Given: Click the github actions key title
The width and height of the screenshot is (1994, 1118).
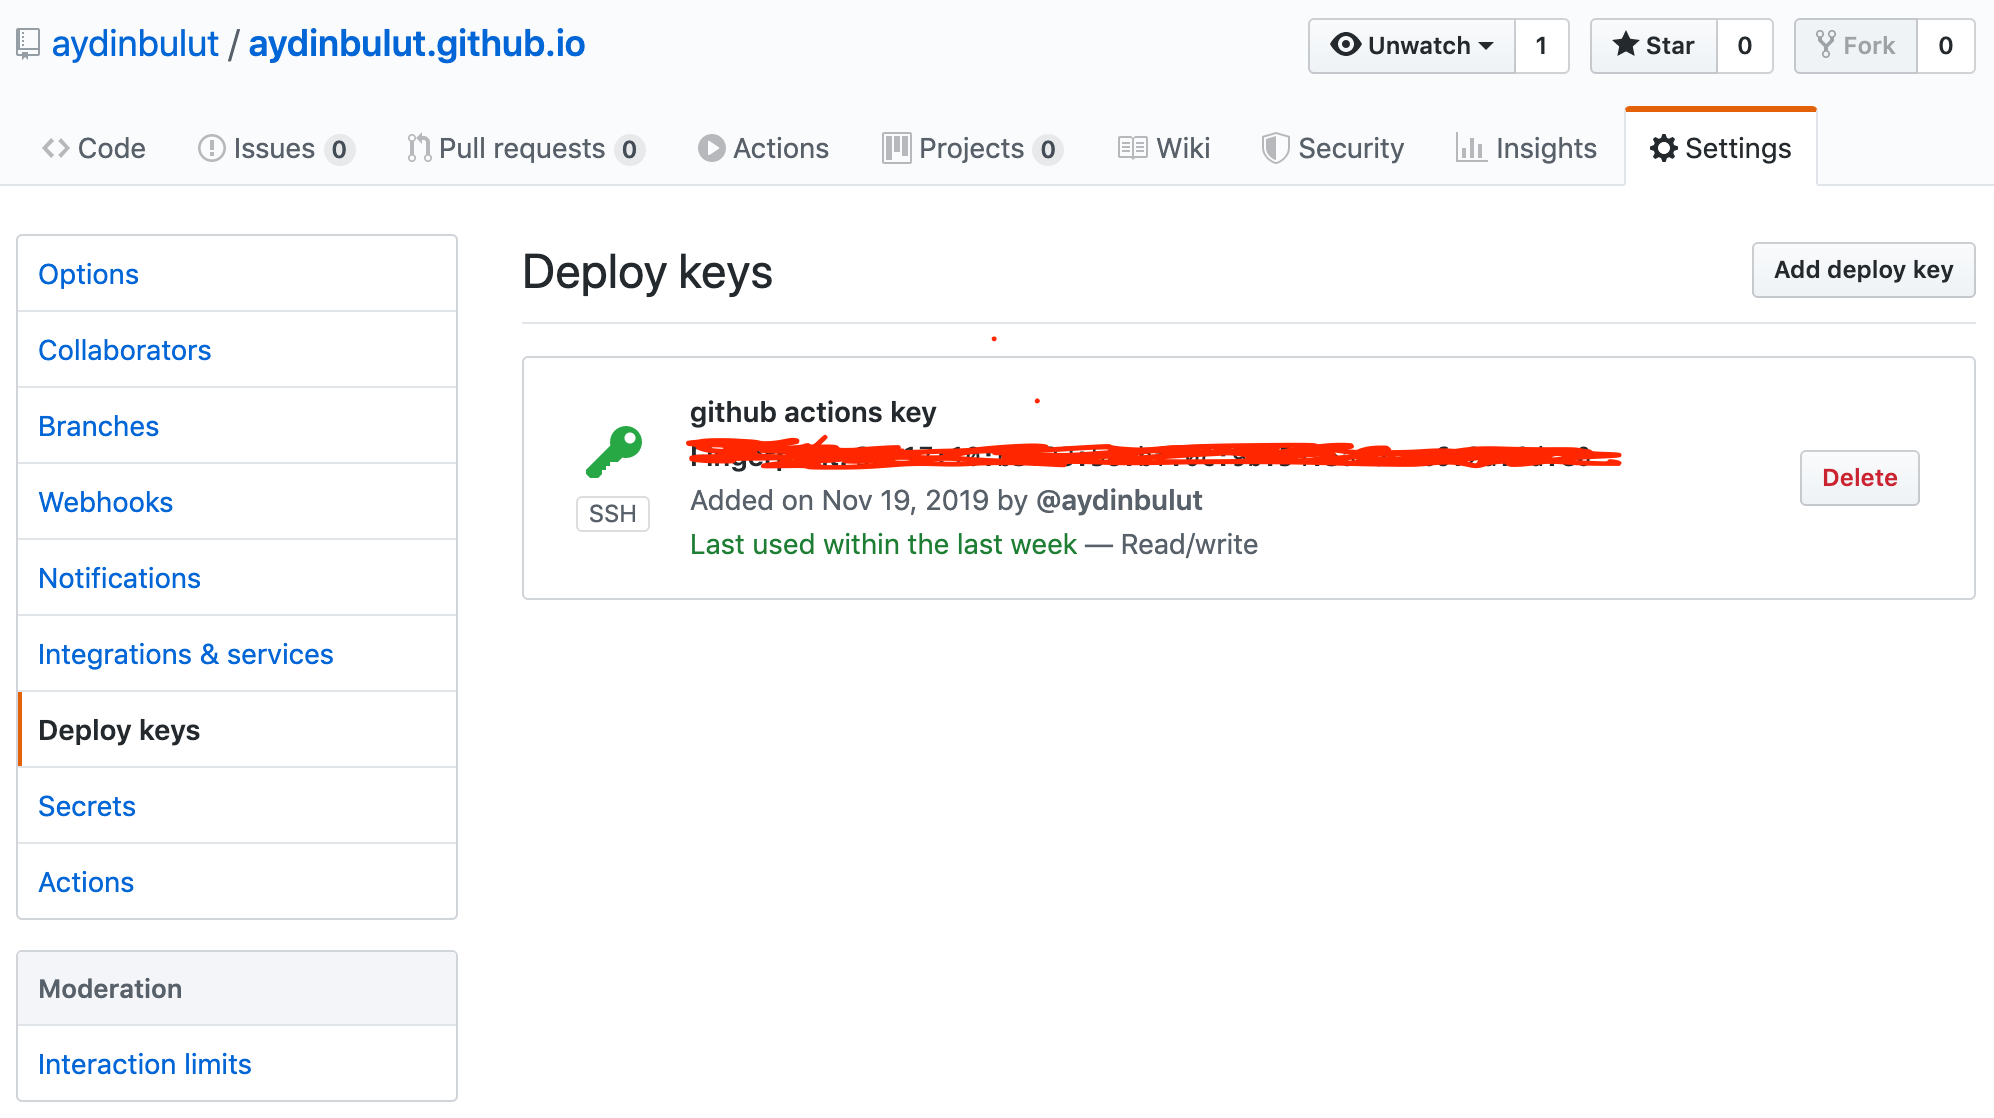Looking at the screenshot, I should click(x=813, y=412).
